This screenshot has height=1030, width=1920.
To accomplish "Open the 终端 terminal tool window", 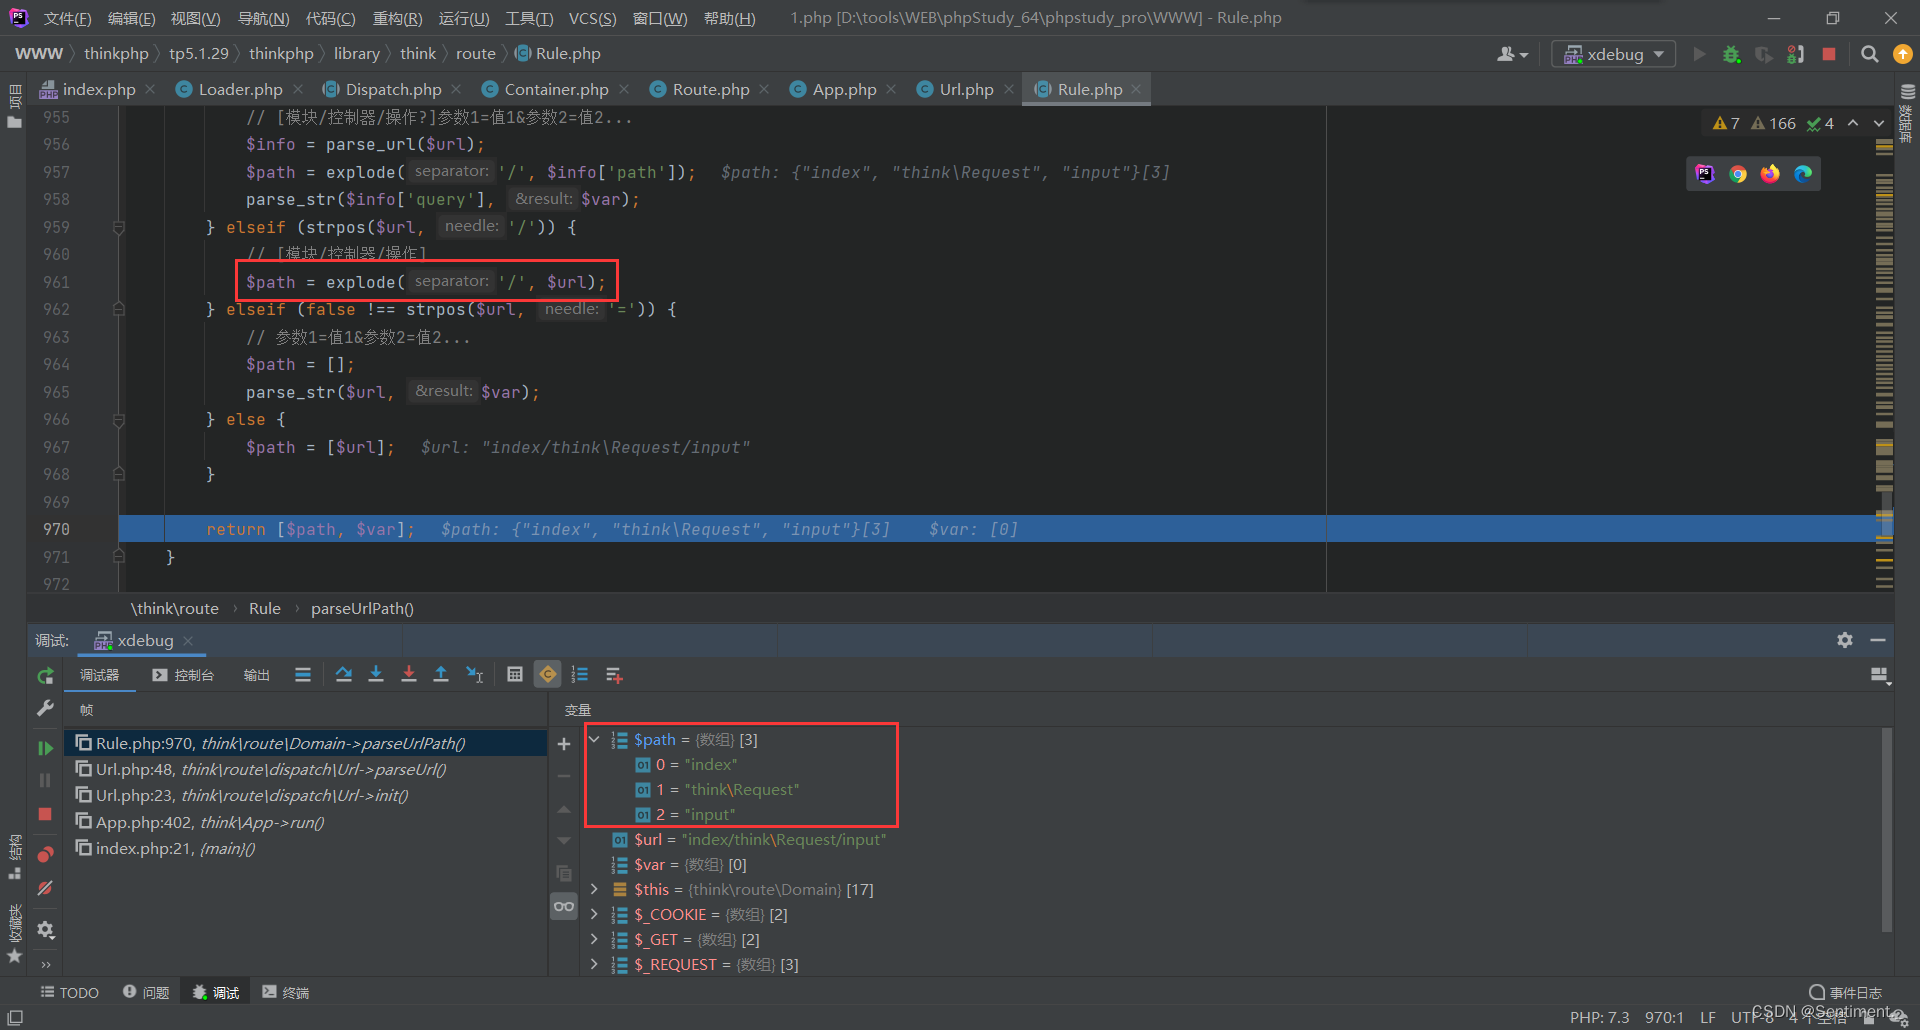I will pos(286,992).
